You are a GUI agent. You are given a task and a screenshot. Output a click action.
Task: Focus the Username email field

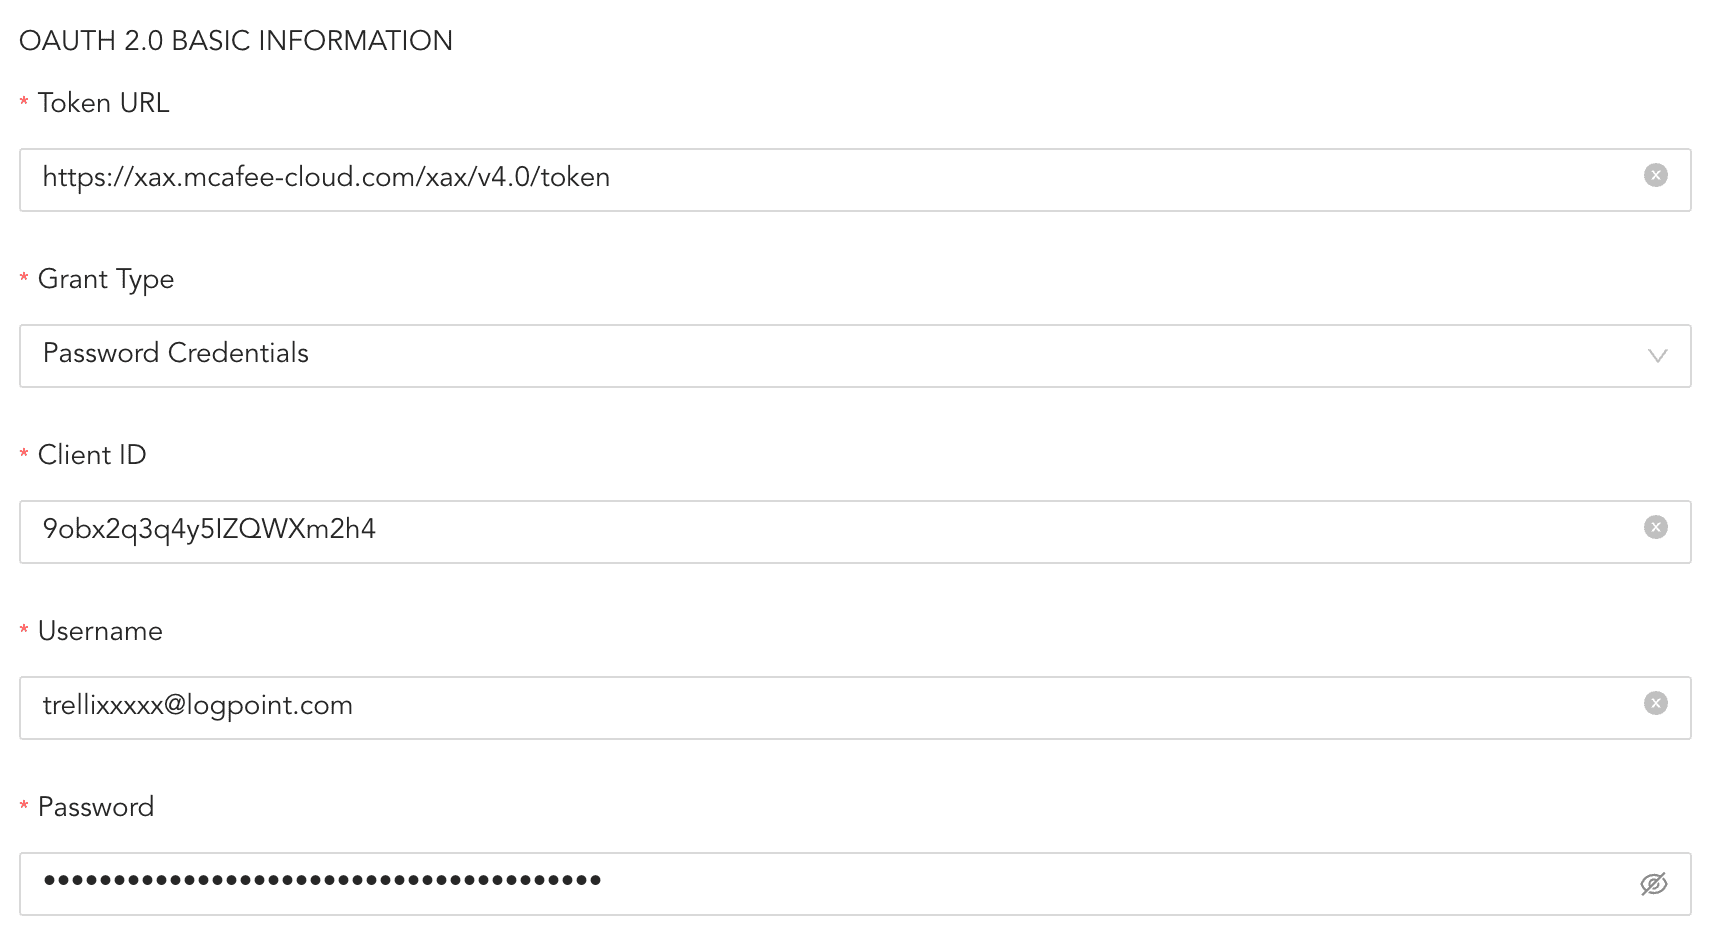(x=800, y=708)
